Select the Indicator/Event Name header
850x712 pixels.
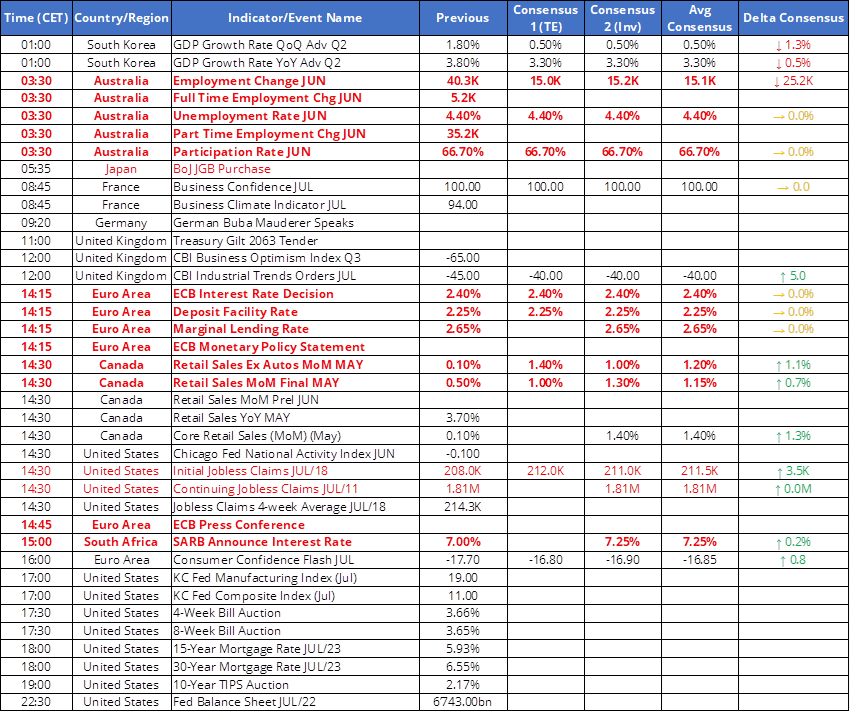(295, 18)
